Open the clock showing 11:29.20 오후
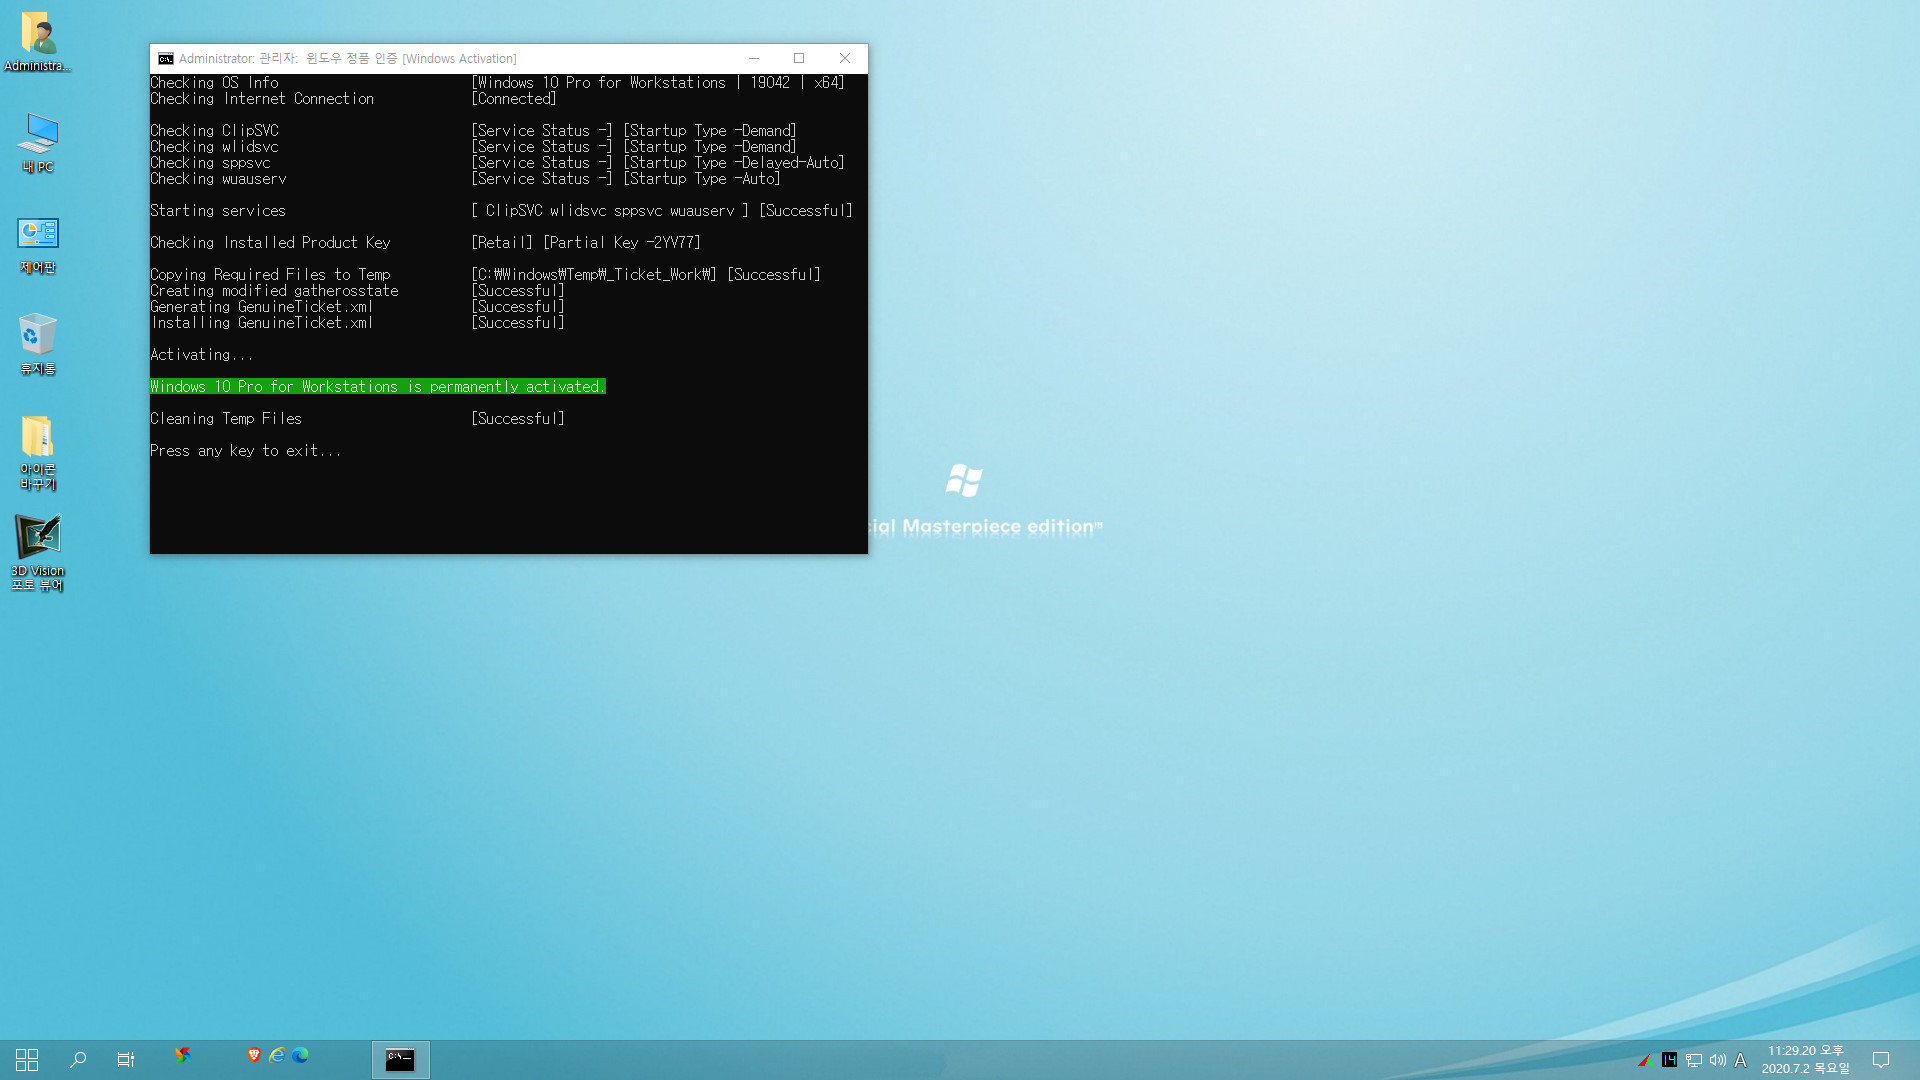 1806,1060
